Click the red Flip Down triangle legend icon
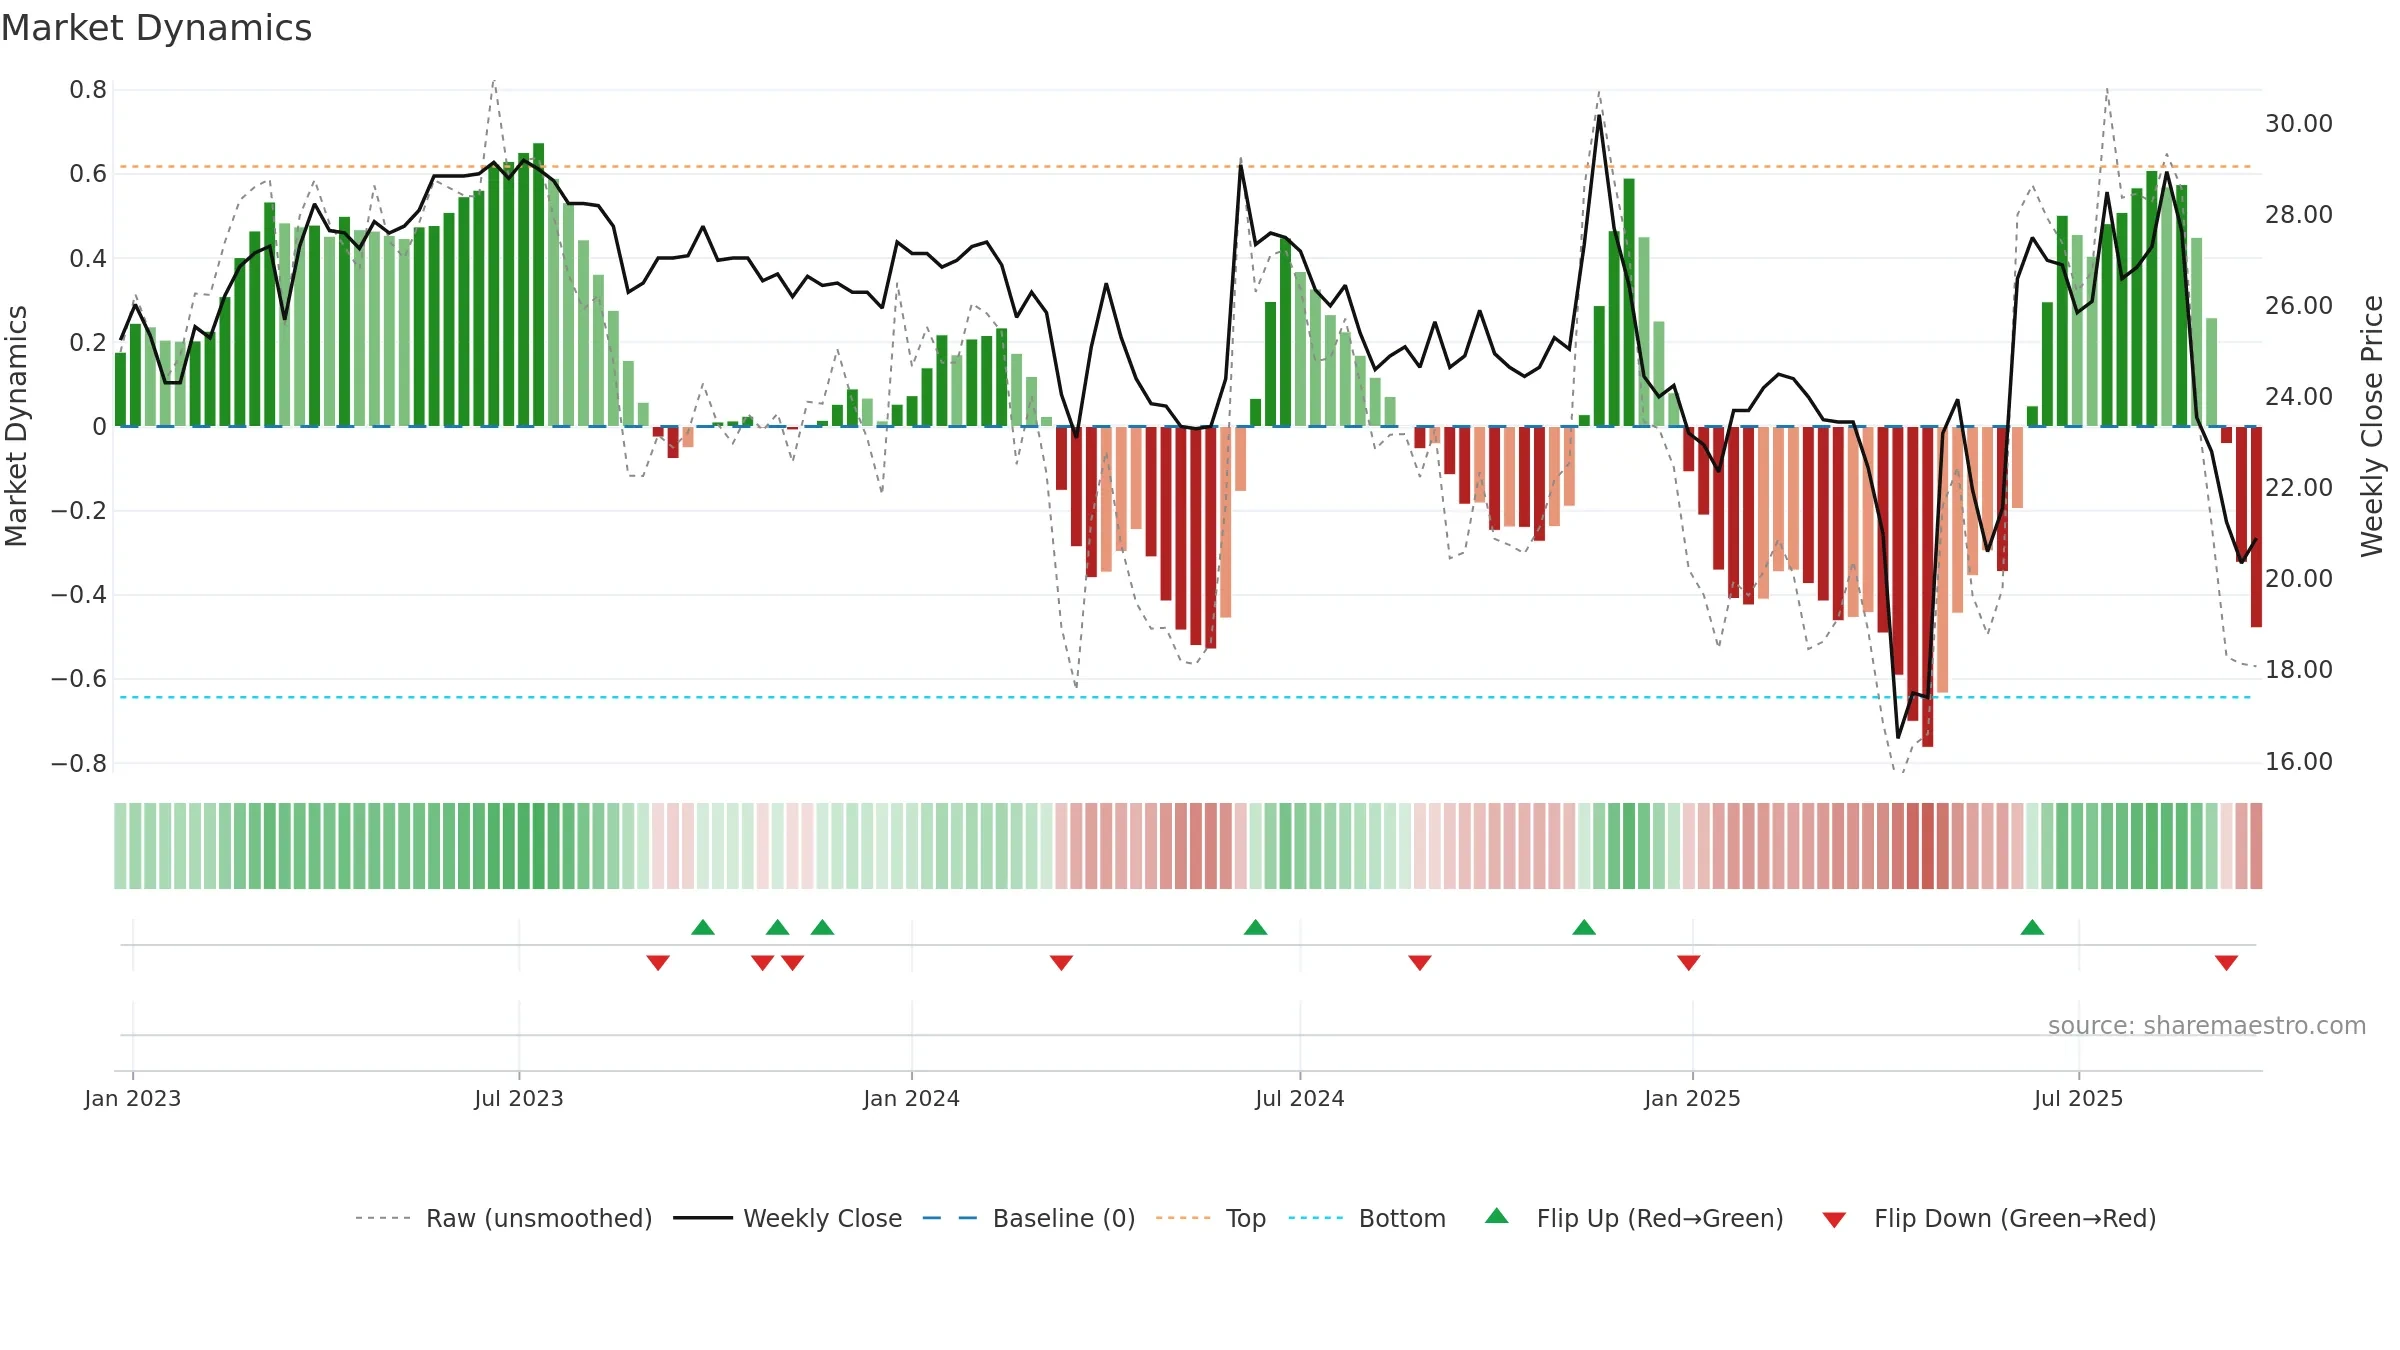2400x1350 pixels. pyautogui.click(x=1834, y=1220)
